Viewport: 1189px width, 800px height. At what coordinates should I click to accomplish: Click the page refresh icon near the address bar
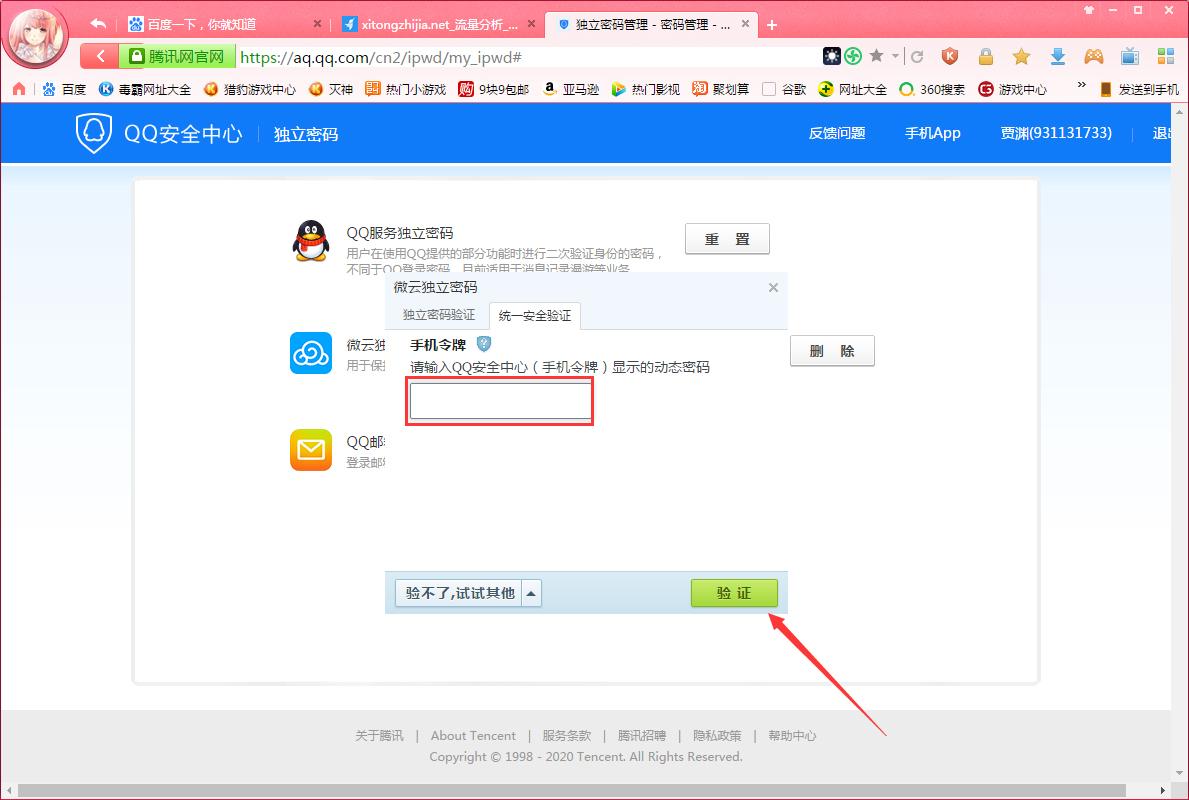(916, 58)
